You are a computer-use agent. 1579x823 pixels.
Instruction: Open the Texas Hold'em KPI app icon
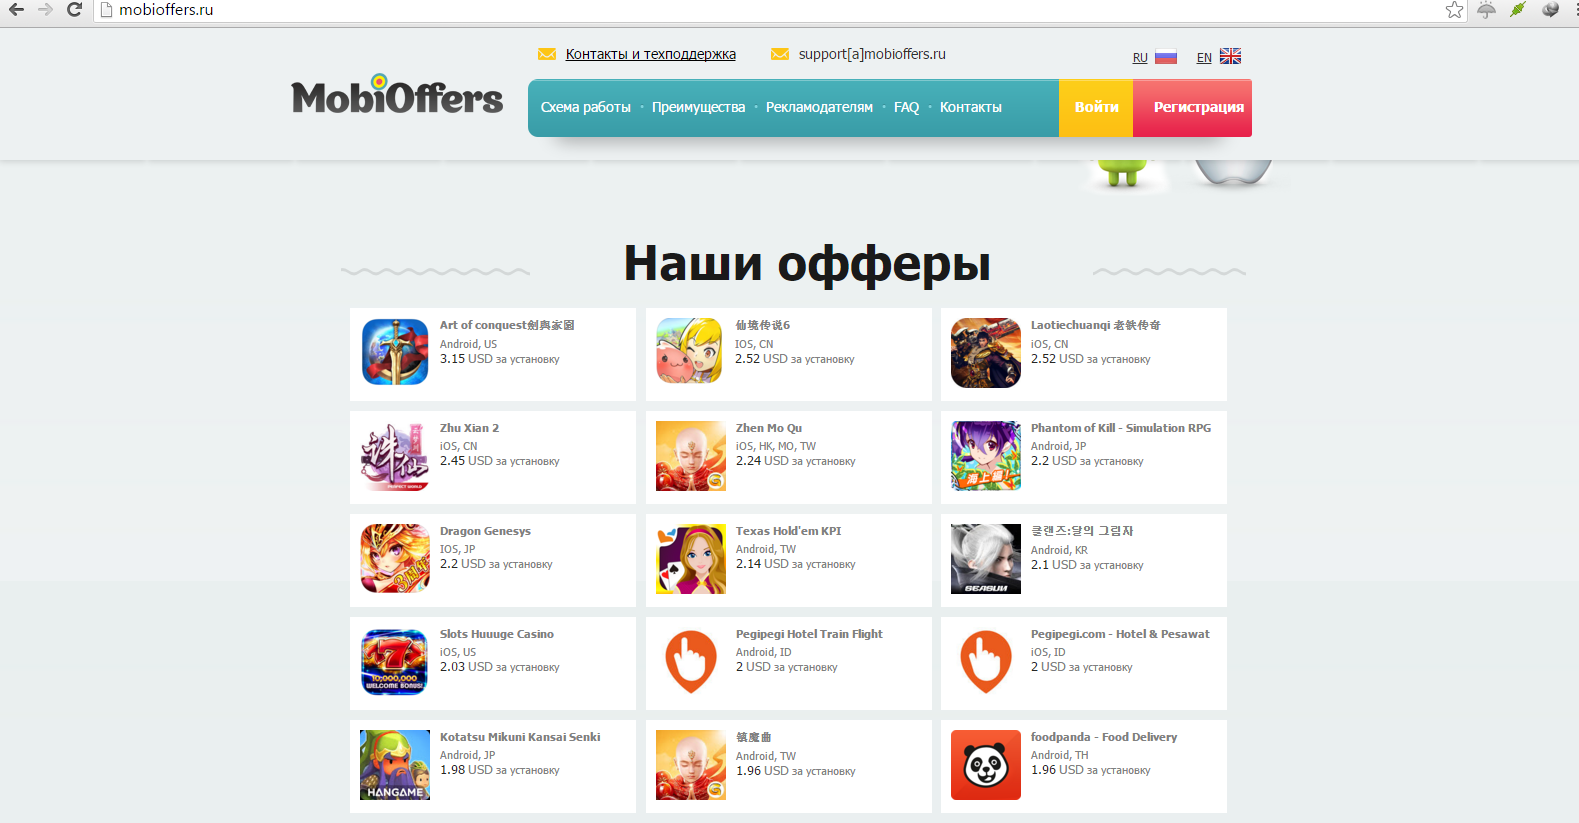pyautogui.click(x=691, y=559)
